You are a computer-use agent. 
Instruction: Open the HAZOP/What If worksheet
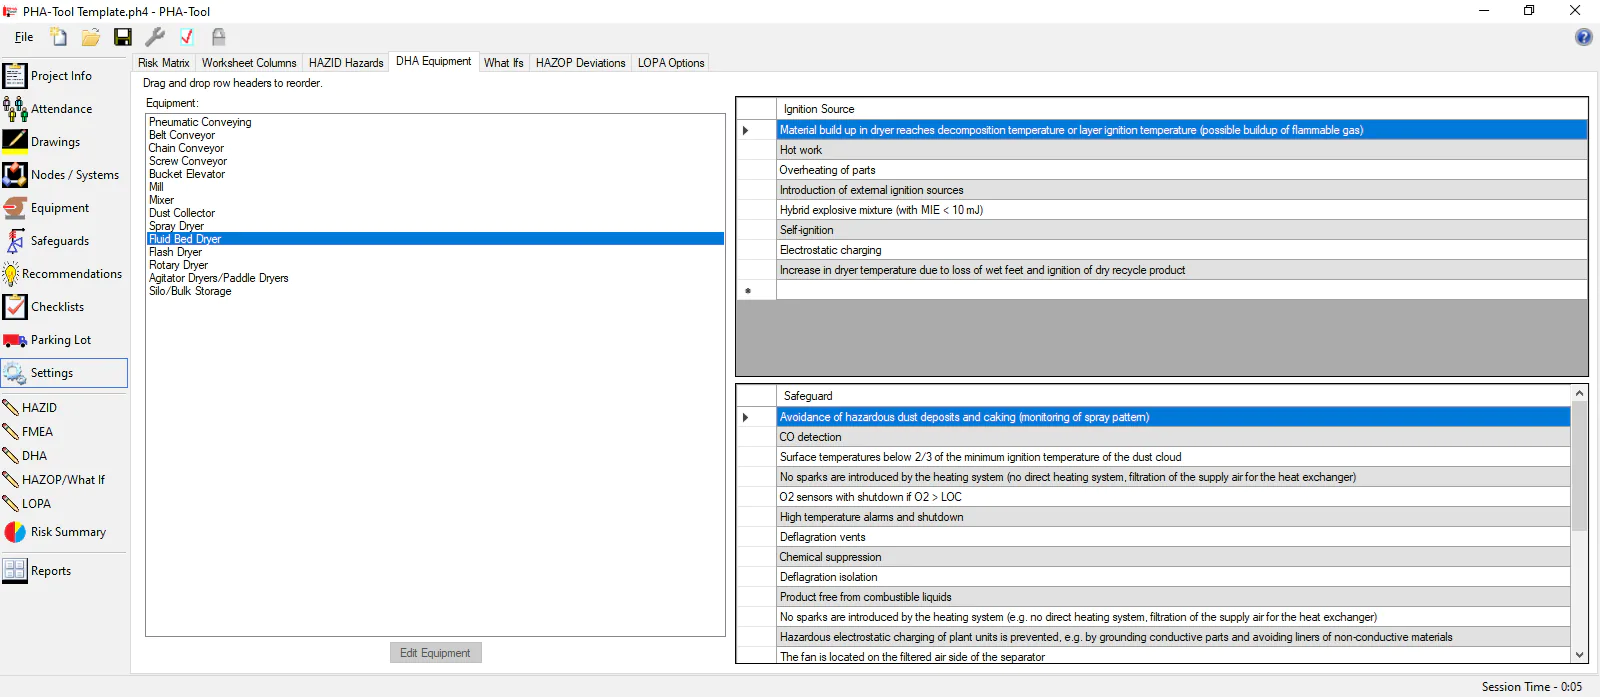64,480
